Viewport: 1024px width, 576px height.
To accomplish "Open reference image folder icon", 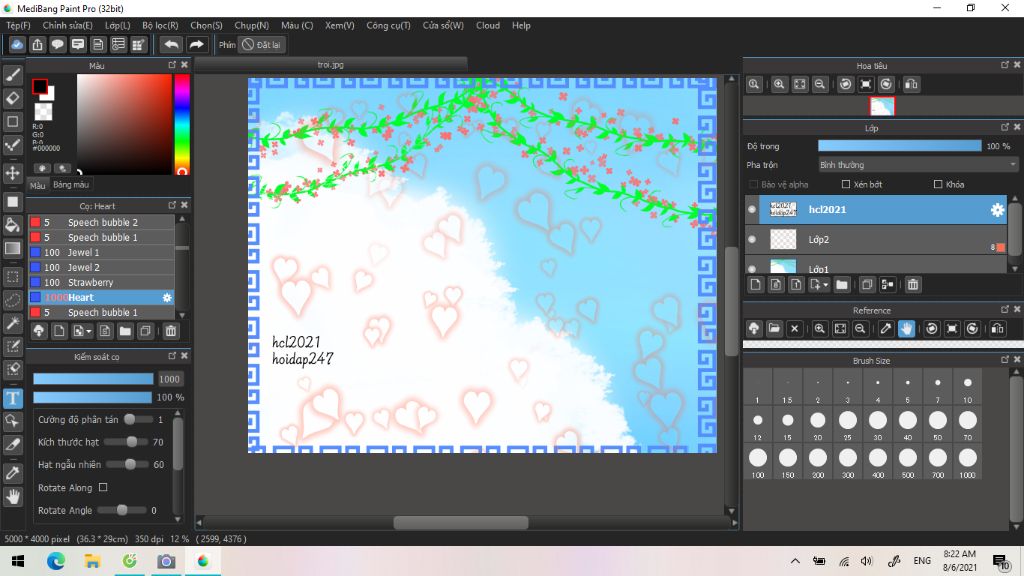I will pos(774,328).
